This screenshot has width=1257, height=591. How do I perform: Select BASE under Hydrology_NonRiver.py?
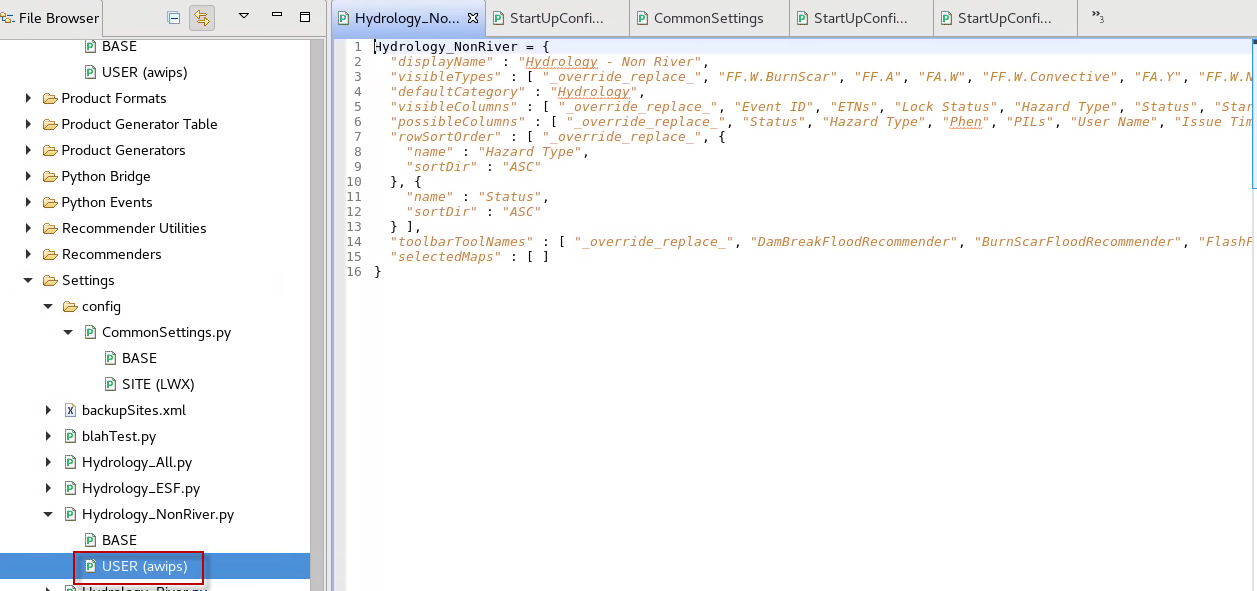(119, 540)
